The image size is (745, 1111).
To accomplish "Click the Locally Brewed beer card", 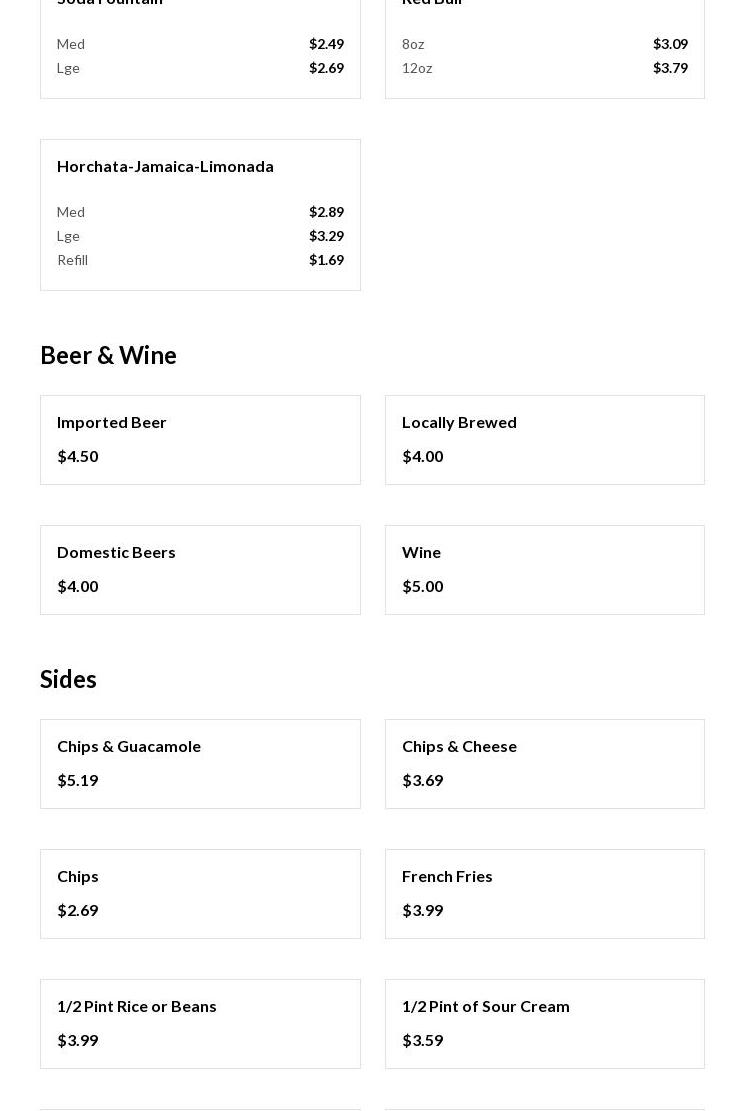I will (x=544, y=439).
